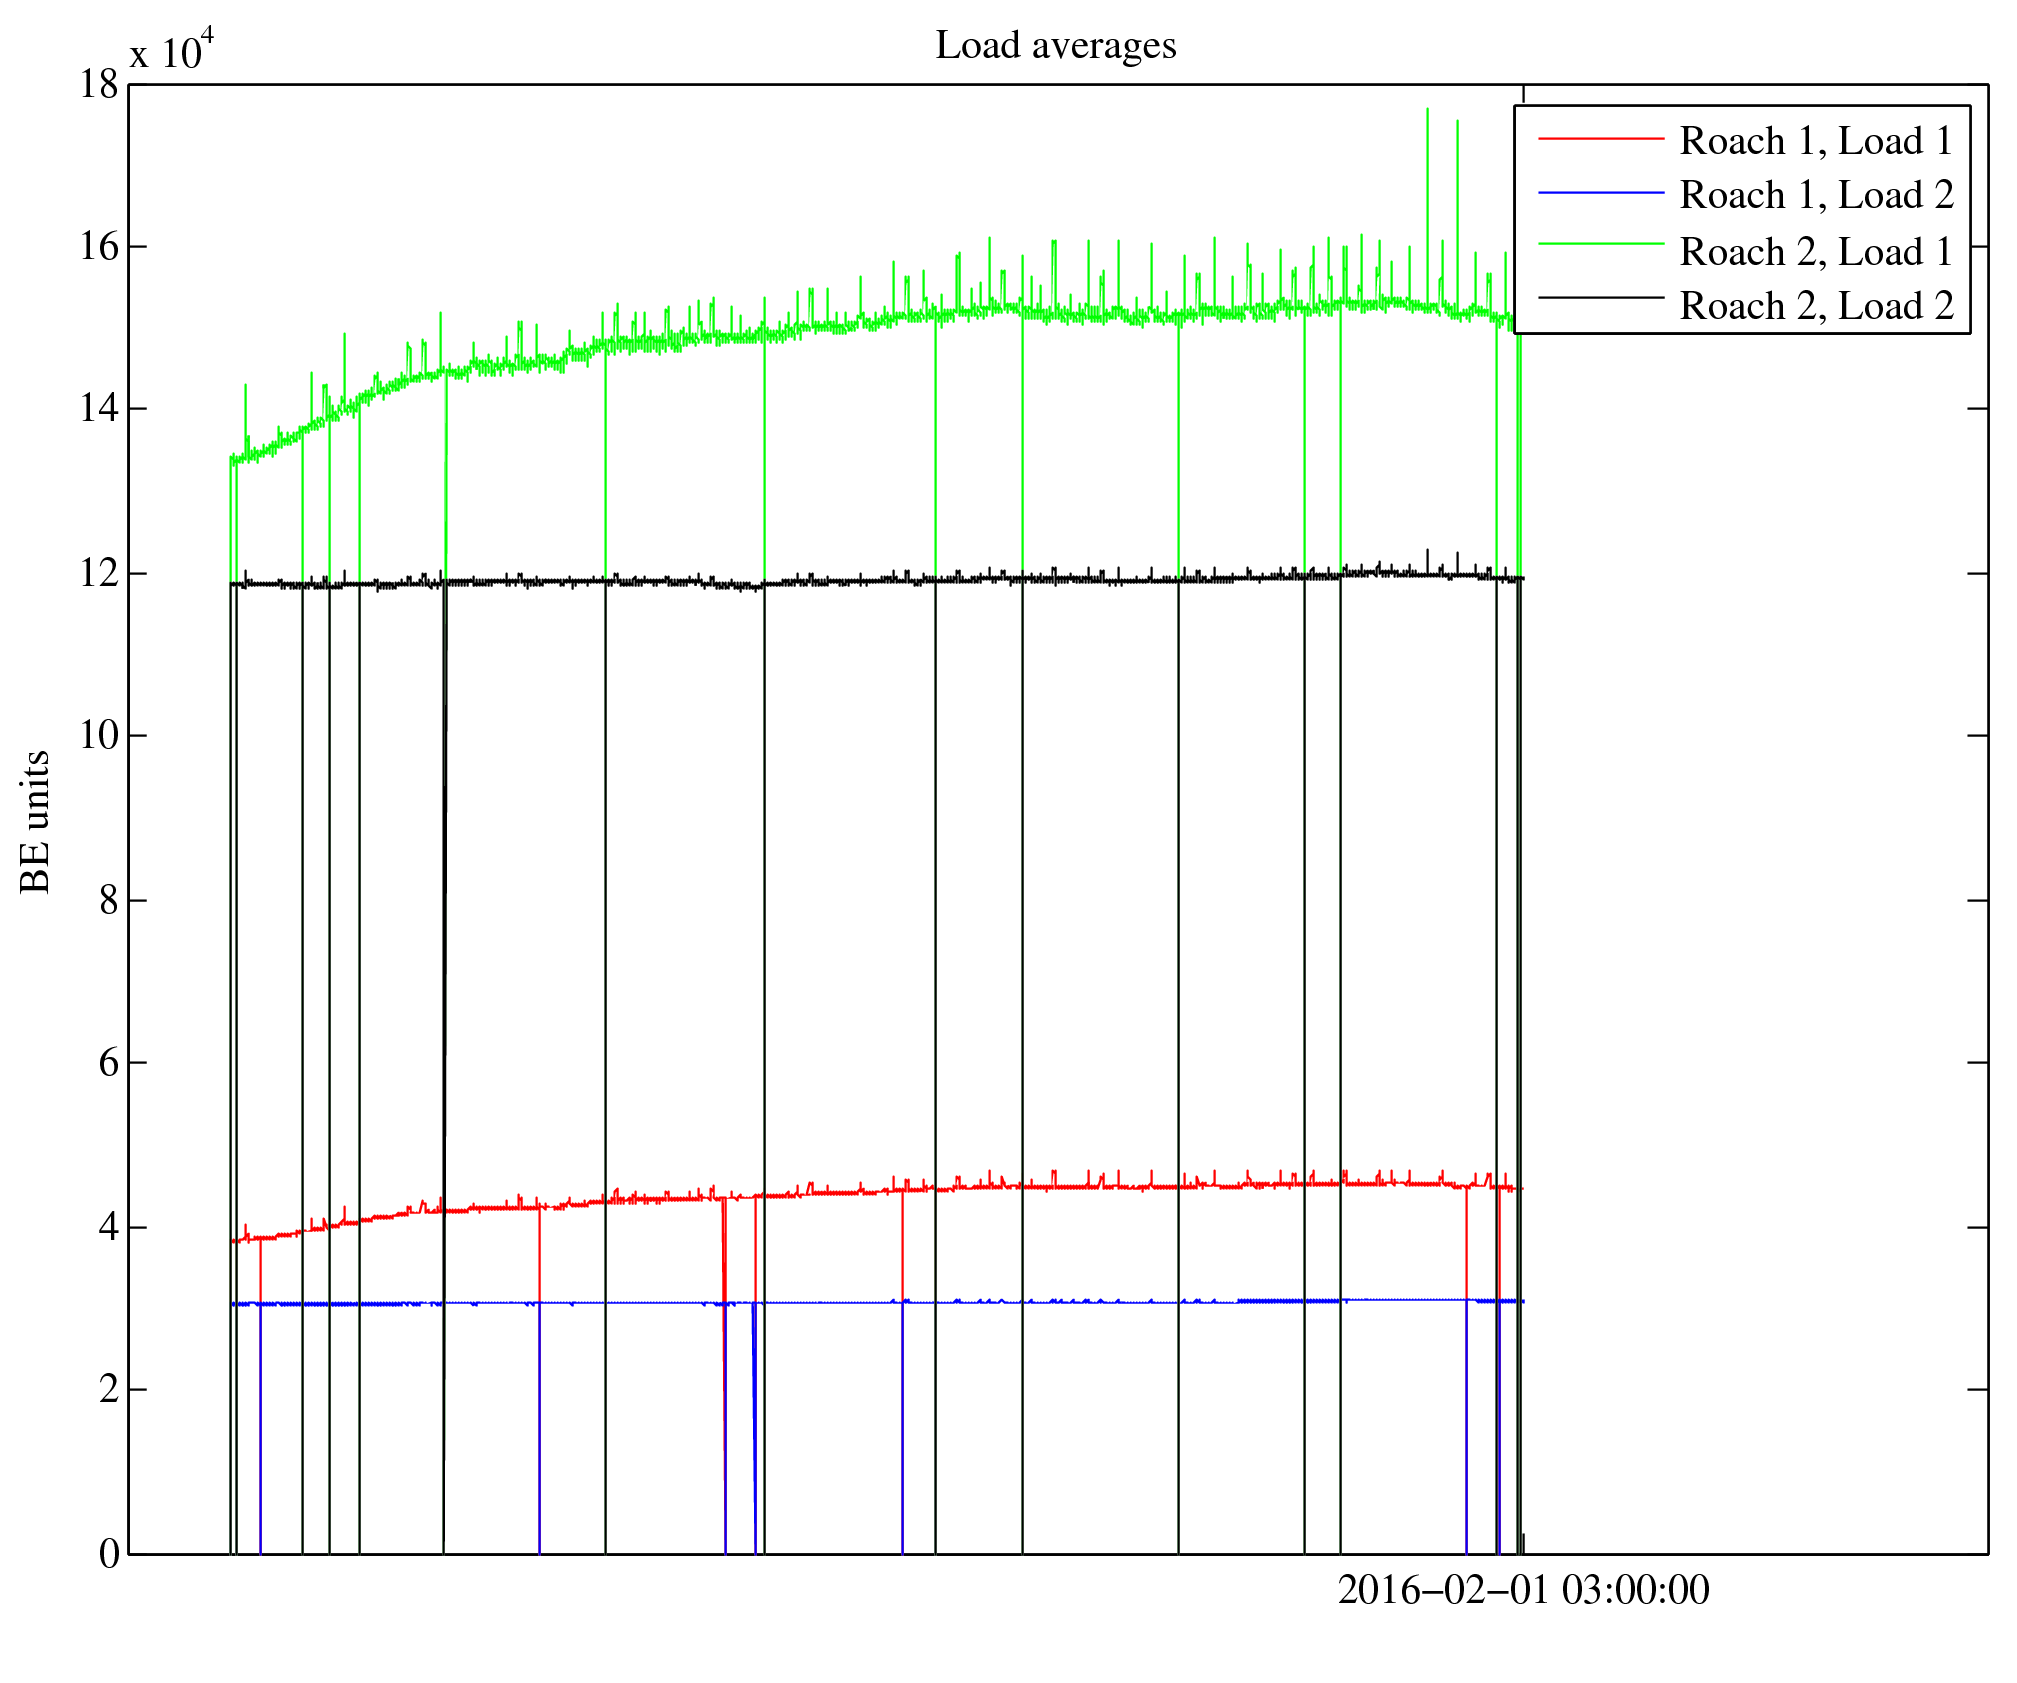Click the 'BE units' y-axis label

coord(36,821)
